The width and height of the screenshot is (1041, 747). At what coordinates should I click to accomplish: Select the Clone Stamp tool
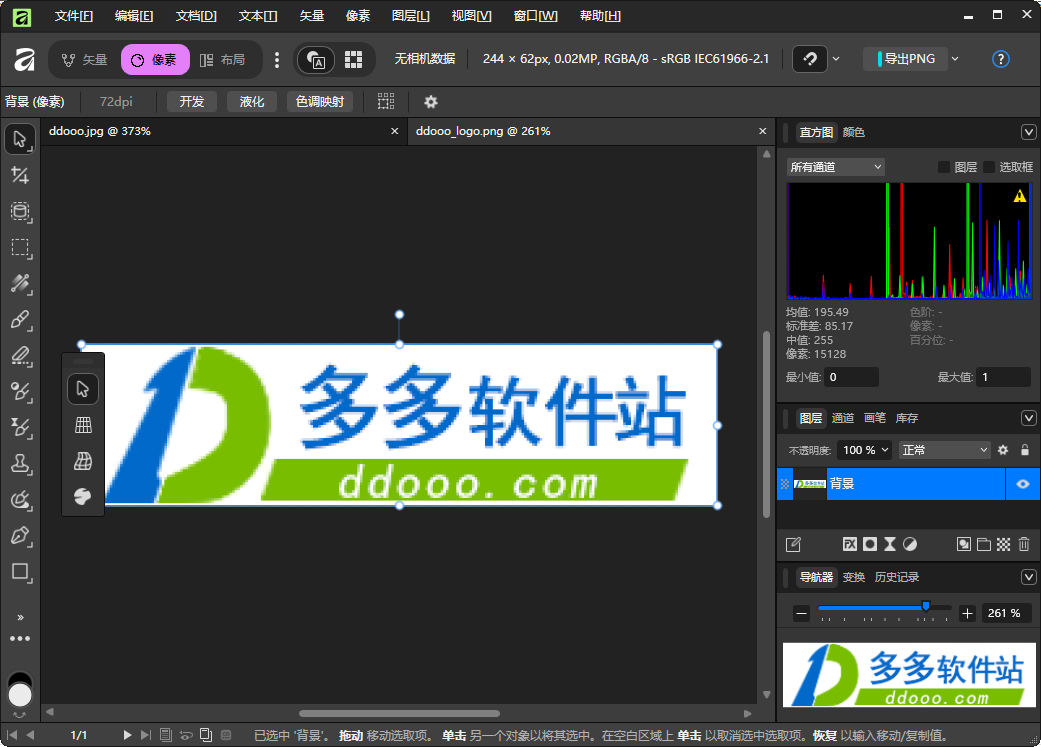click(20, 464)
